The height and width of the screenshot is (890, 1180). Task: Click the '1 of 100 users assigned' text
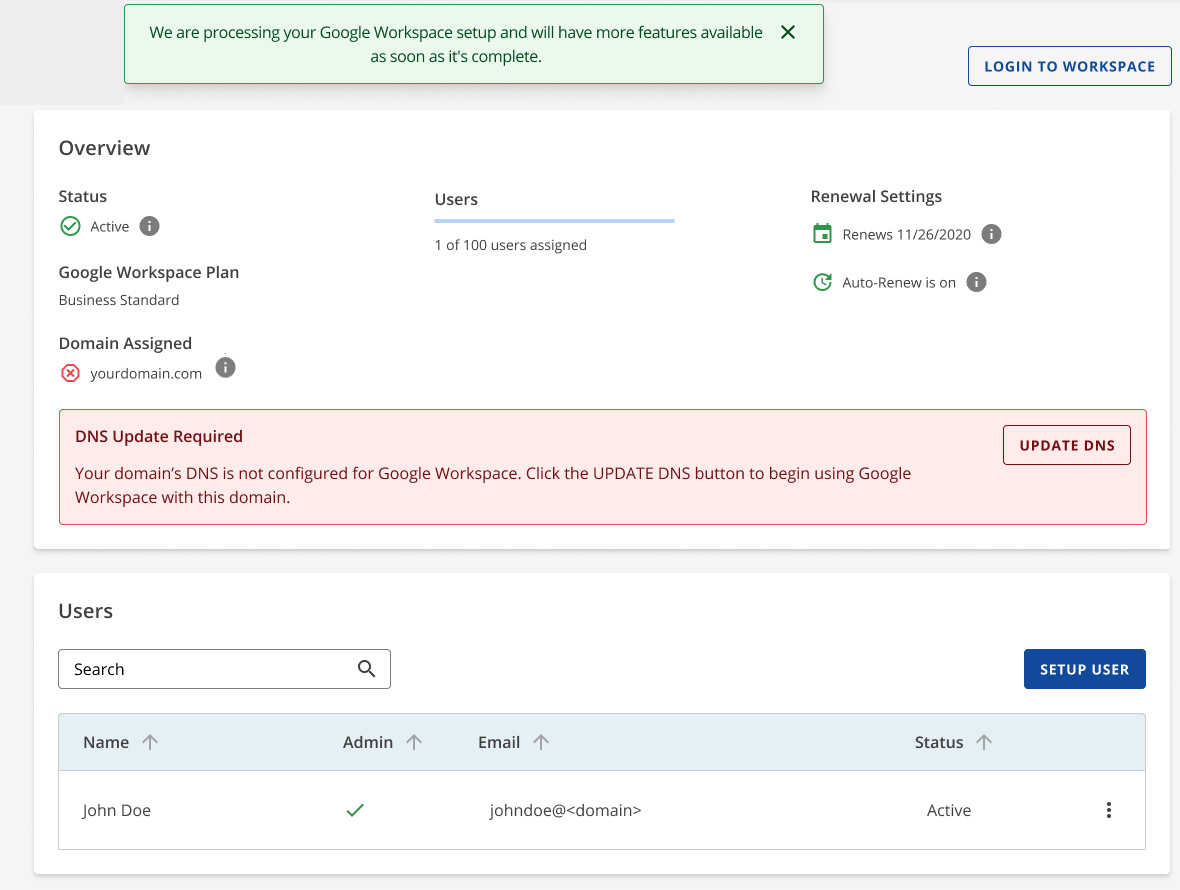[510, 245]
